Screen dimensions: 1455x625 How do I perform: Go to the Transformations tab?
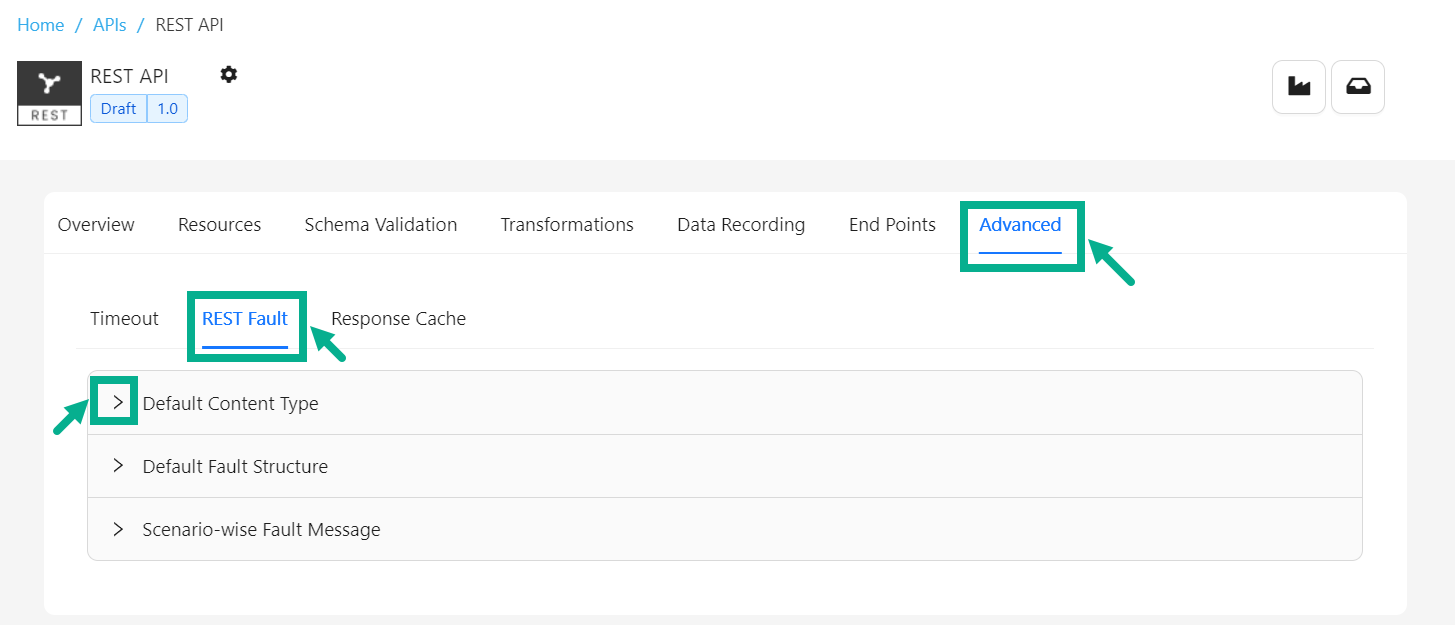coord(567,225)
